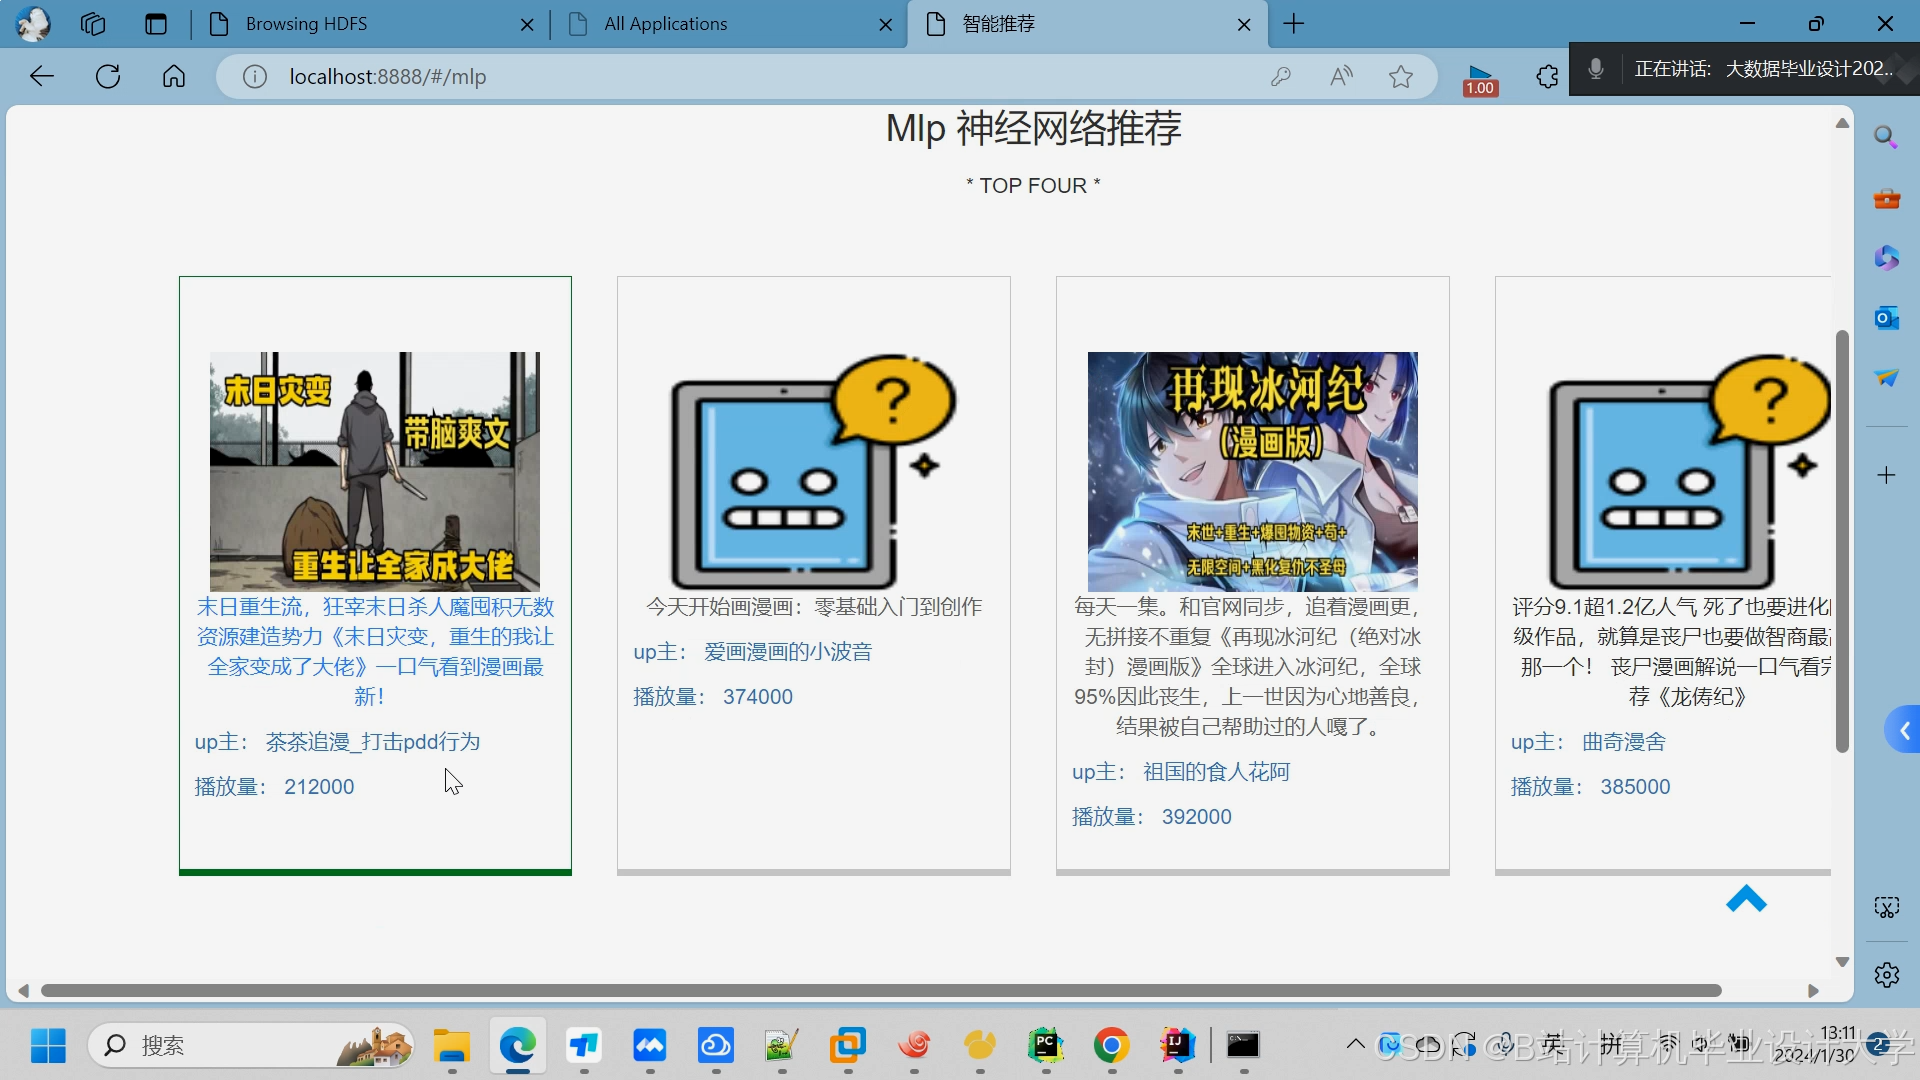Open the sidebar search magnifier icon
Screen dimensions: 1920x1080
pos(1886,137)
